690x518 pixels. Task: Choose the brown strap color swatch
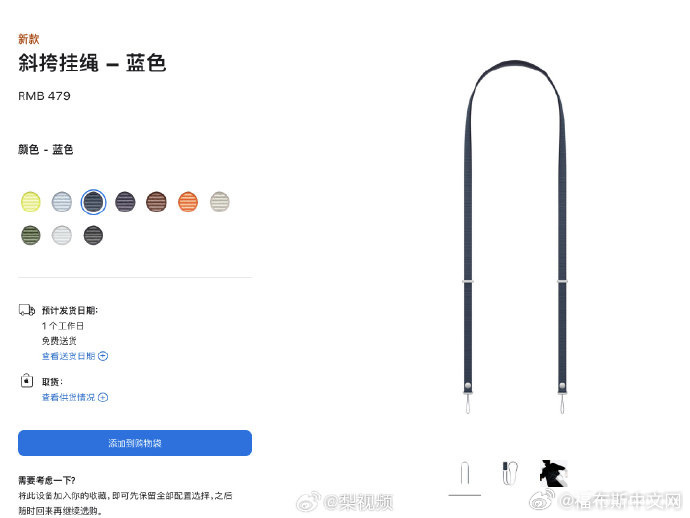(157, 202)
